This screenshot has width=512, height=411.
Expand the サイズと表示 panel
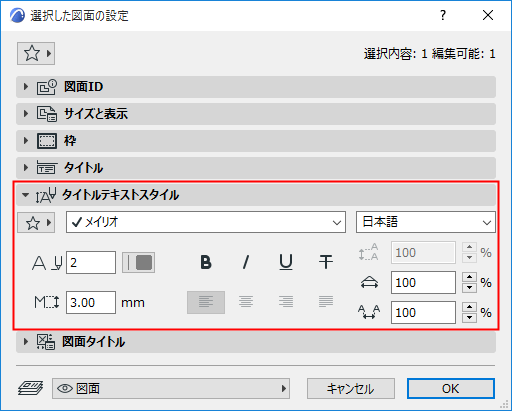click(256, 114)
